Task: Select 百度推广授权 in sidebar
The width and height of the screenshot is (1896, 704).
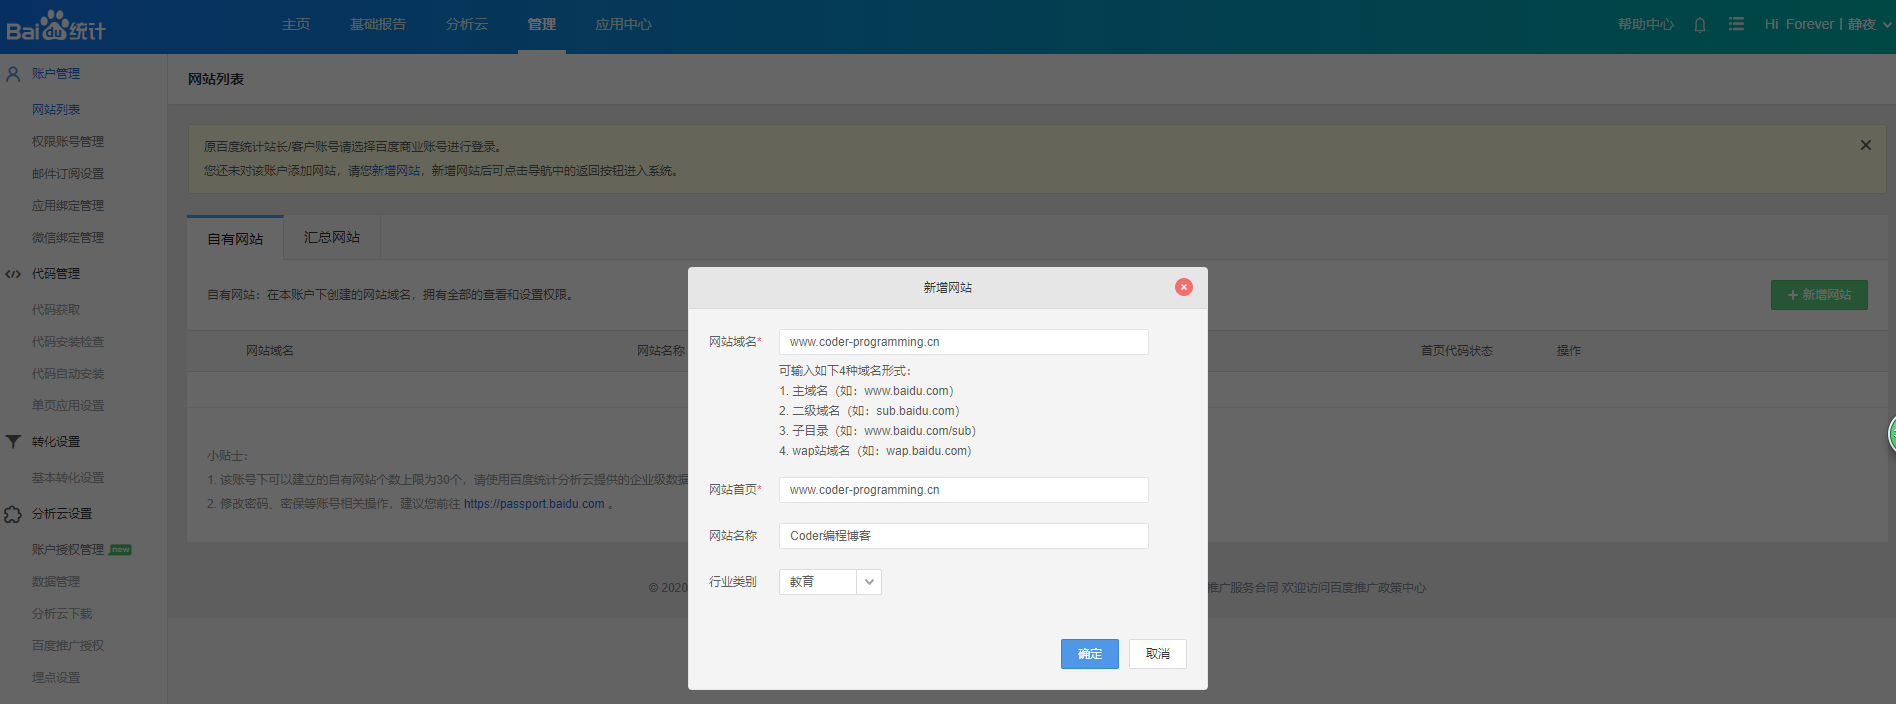Action: (68, 645)
